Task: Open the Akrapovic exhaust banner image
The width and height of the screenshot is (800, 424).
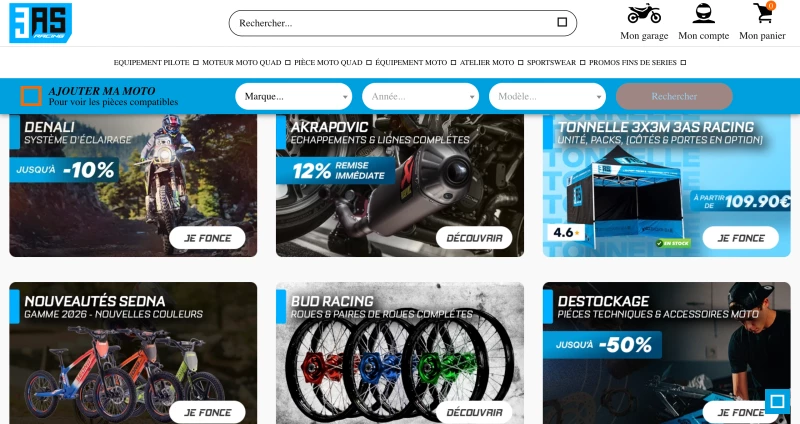Action: click(400, 185)
